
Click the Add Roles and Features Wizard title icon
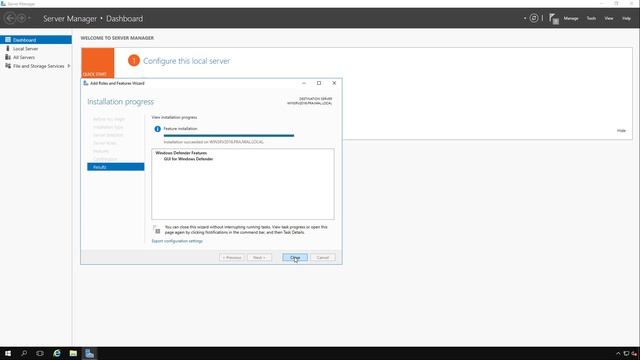85,83
